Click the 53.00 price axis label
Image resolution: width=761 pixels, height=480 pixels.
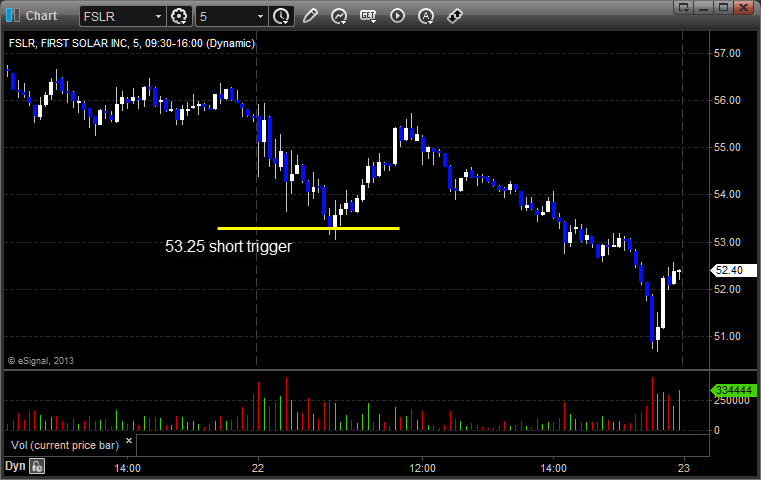(x=727, y=242)
